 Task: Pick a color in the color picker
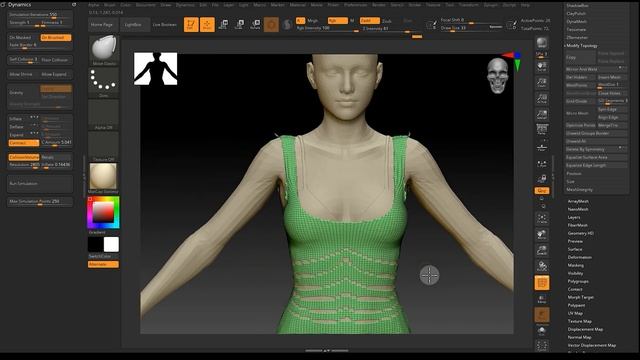tap(103, 212)
